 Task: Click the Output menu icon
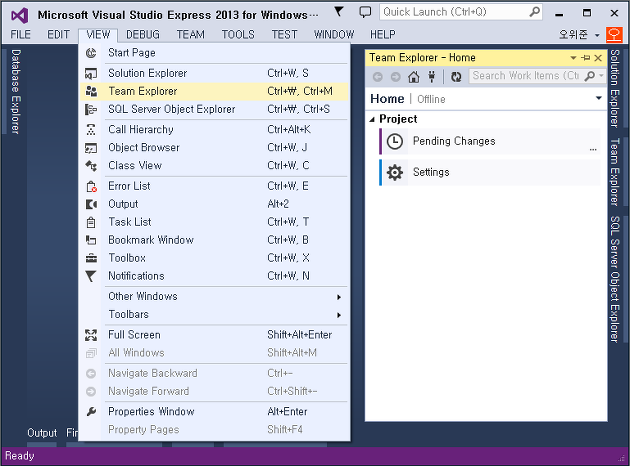pos(91,204)
